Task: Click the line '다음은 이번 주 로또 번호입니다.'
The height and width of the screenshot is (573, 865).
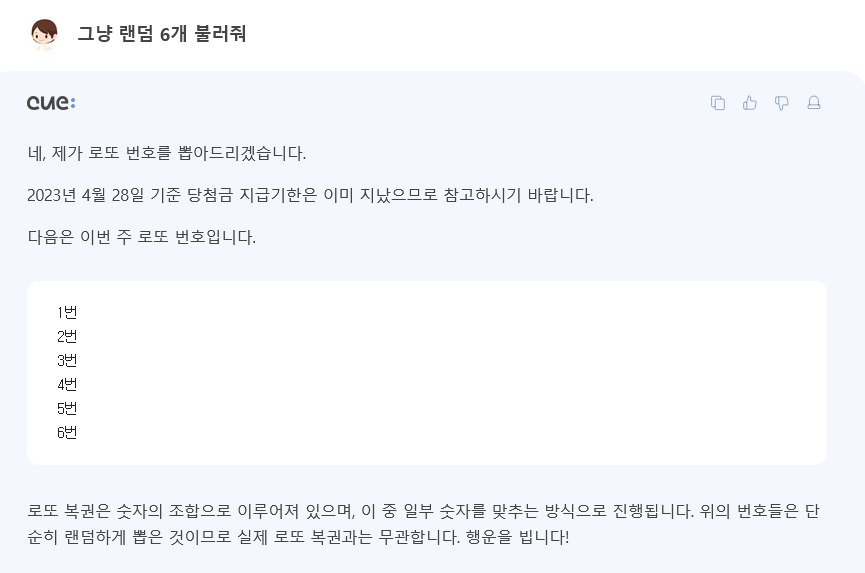Action: point(142,237)
